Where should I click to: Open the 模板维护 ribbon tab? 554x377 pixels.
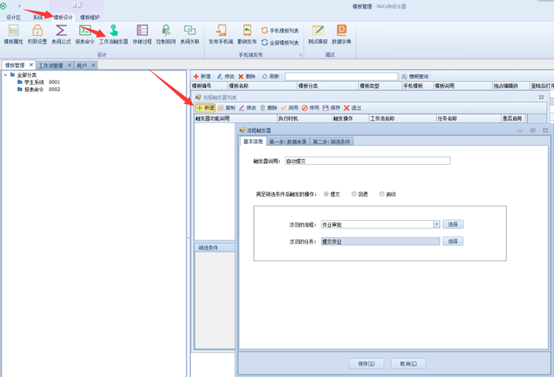click(x=90, y=17)
